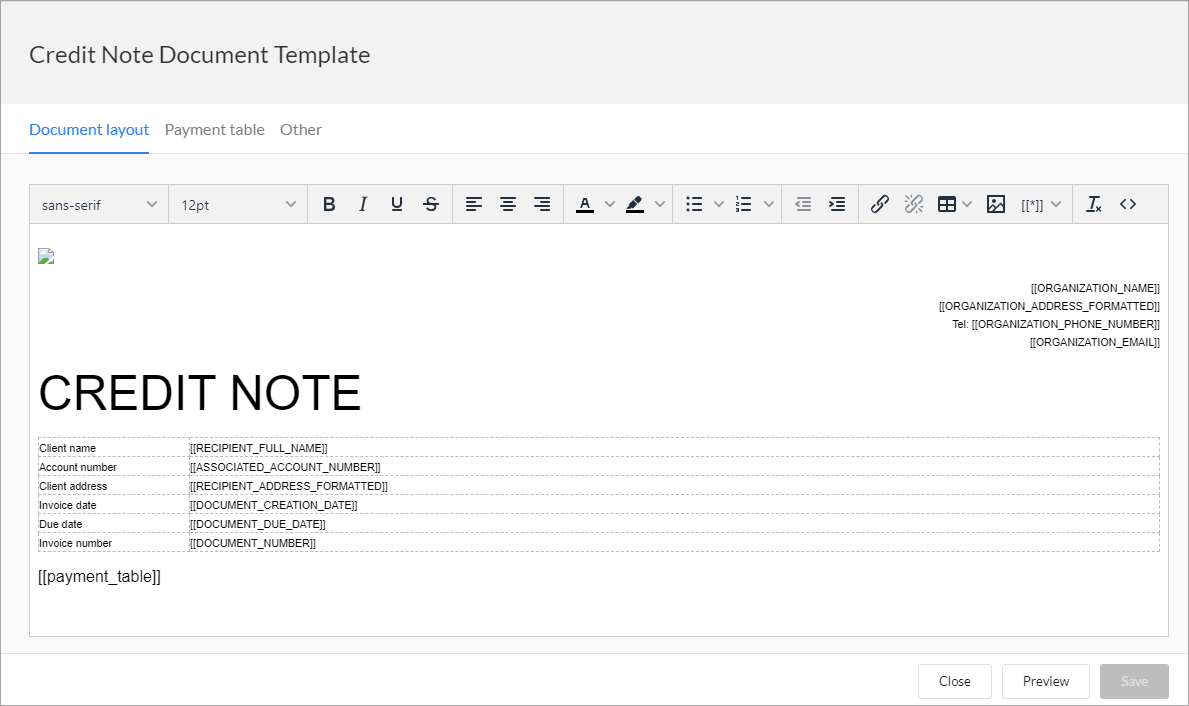Remove the link with the unlink icon
The height and width of the screenshot is (706, 1189).
(x=913, y=204)
